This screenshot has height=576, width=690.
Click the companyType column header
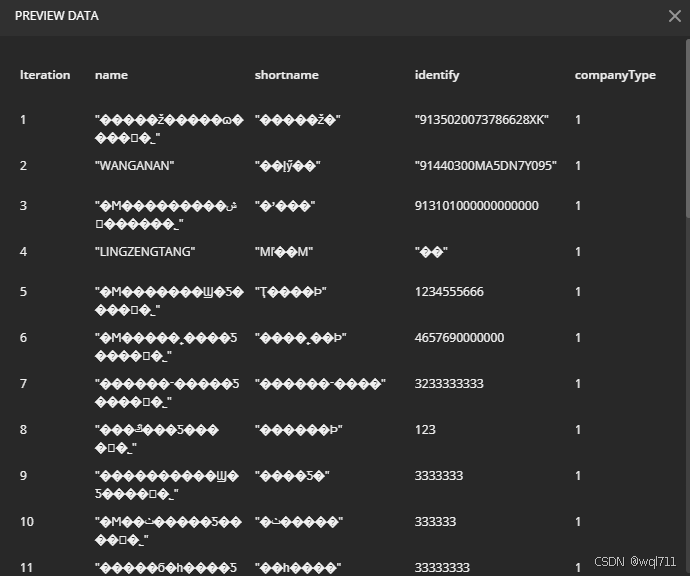tap(615, 75)
